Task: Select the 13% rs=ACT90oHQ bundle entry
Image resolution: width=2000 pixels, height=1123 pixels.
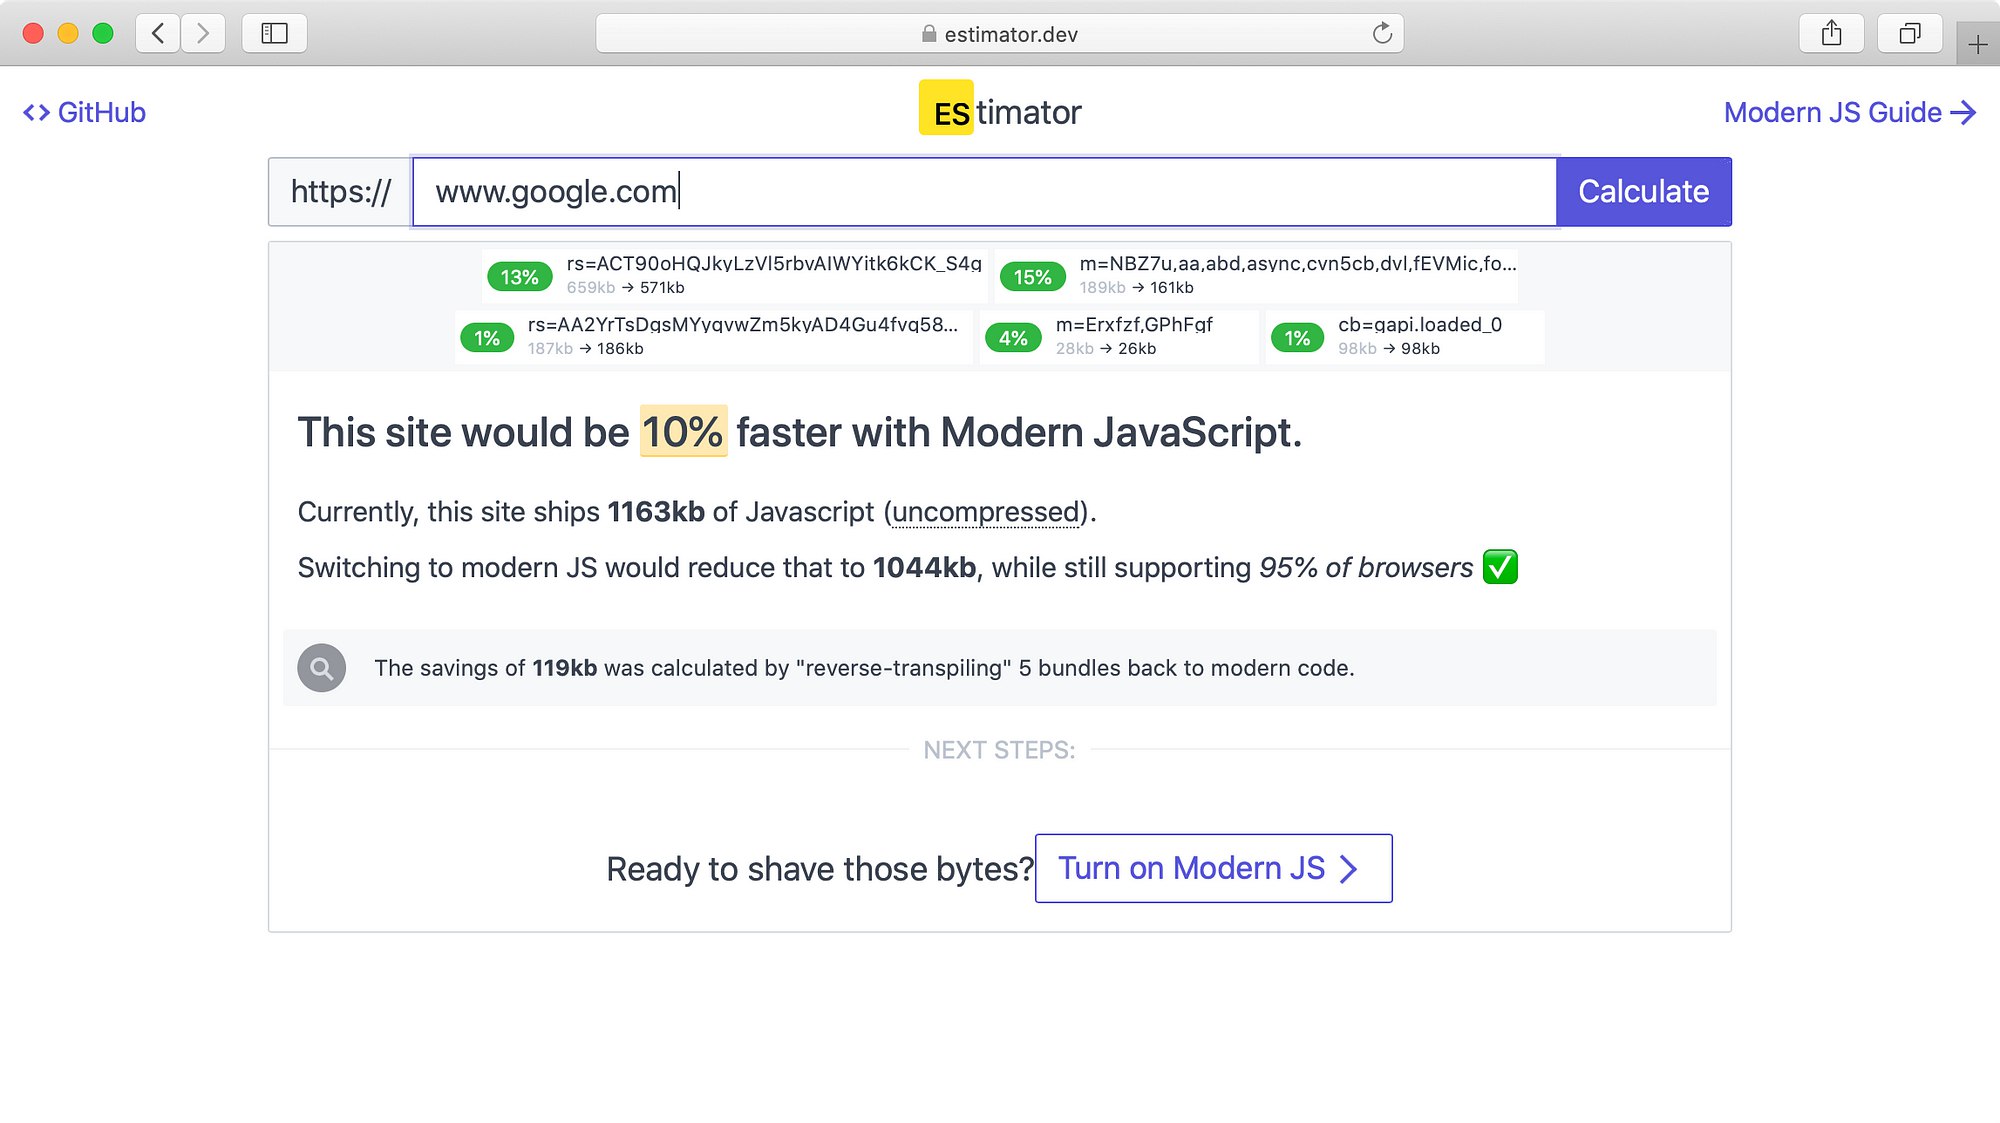Action: (735, 276)
